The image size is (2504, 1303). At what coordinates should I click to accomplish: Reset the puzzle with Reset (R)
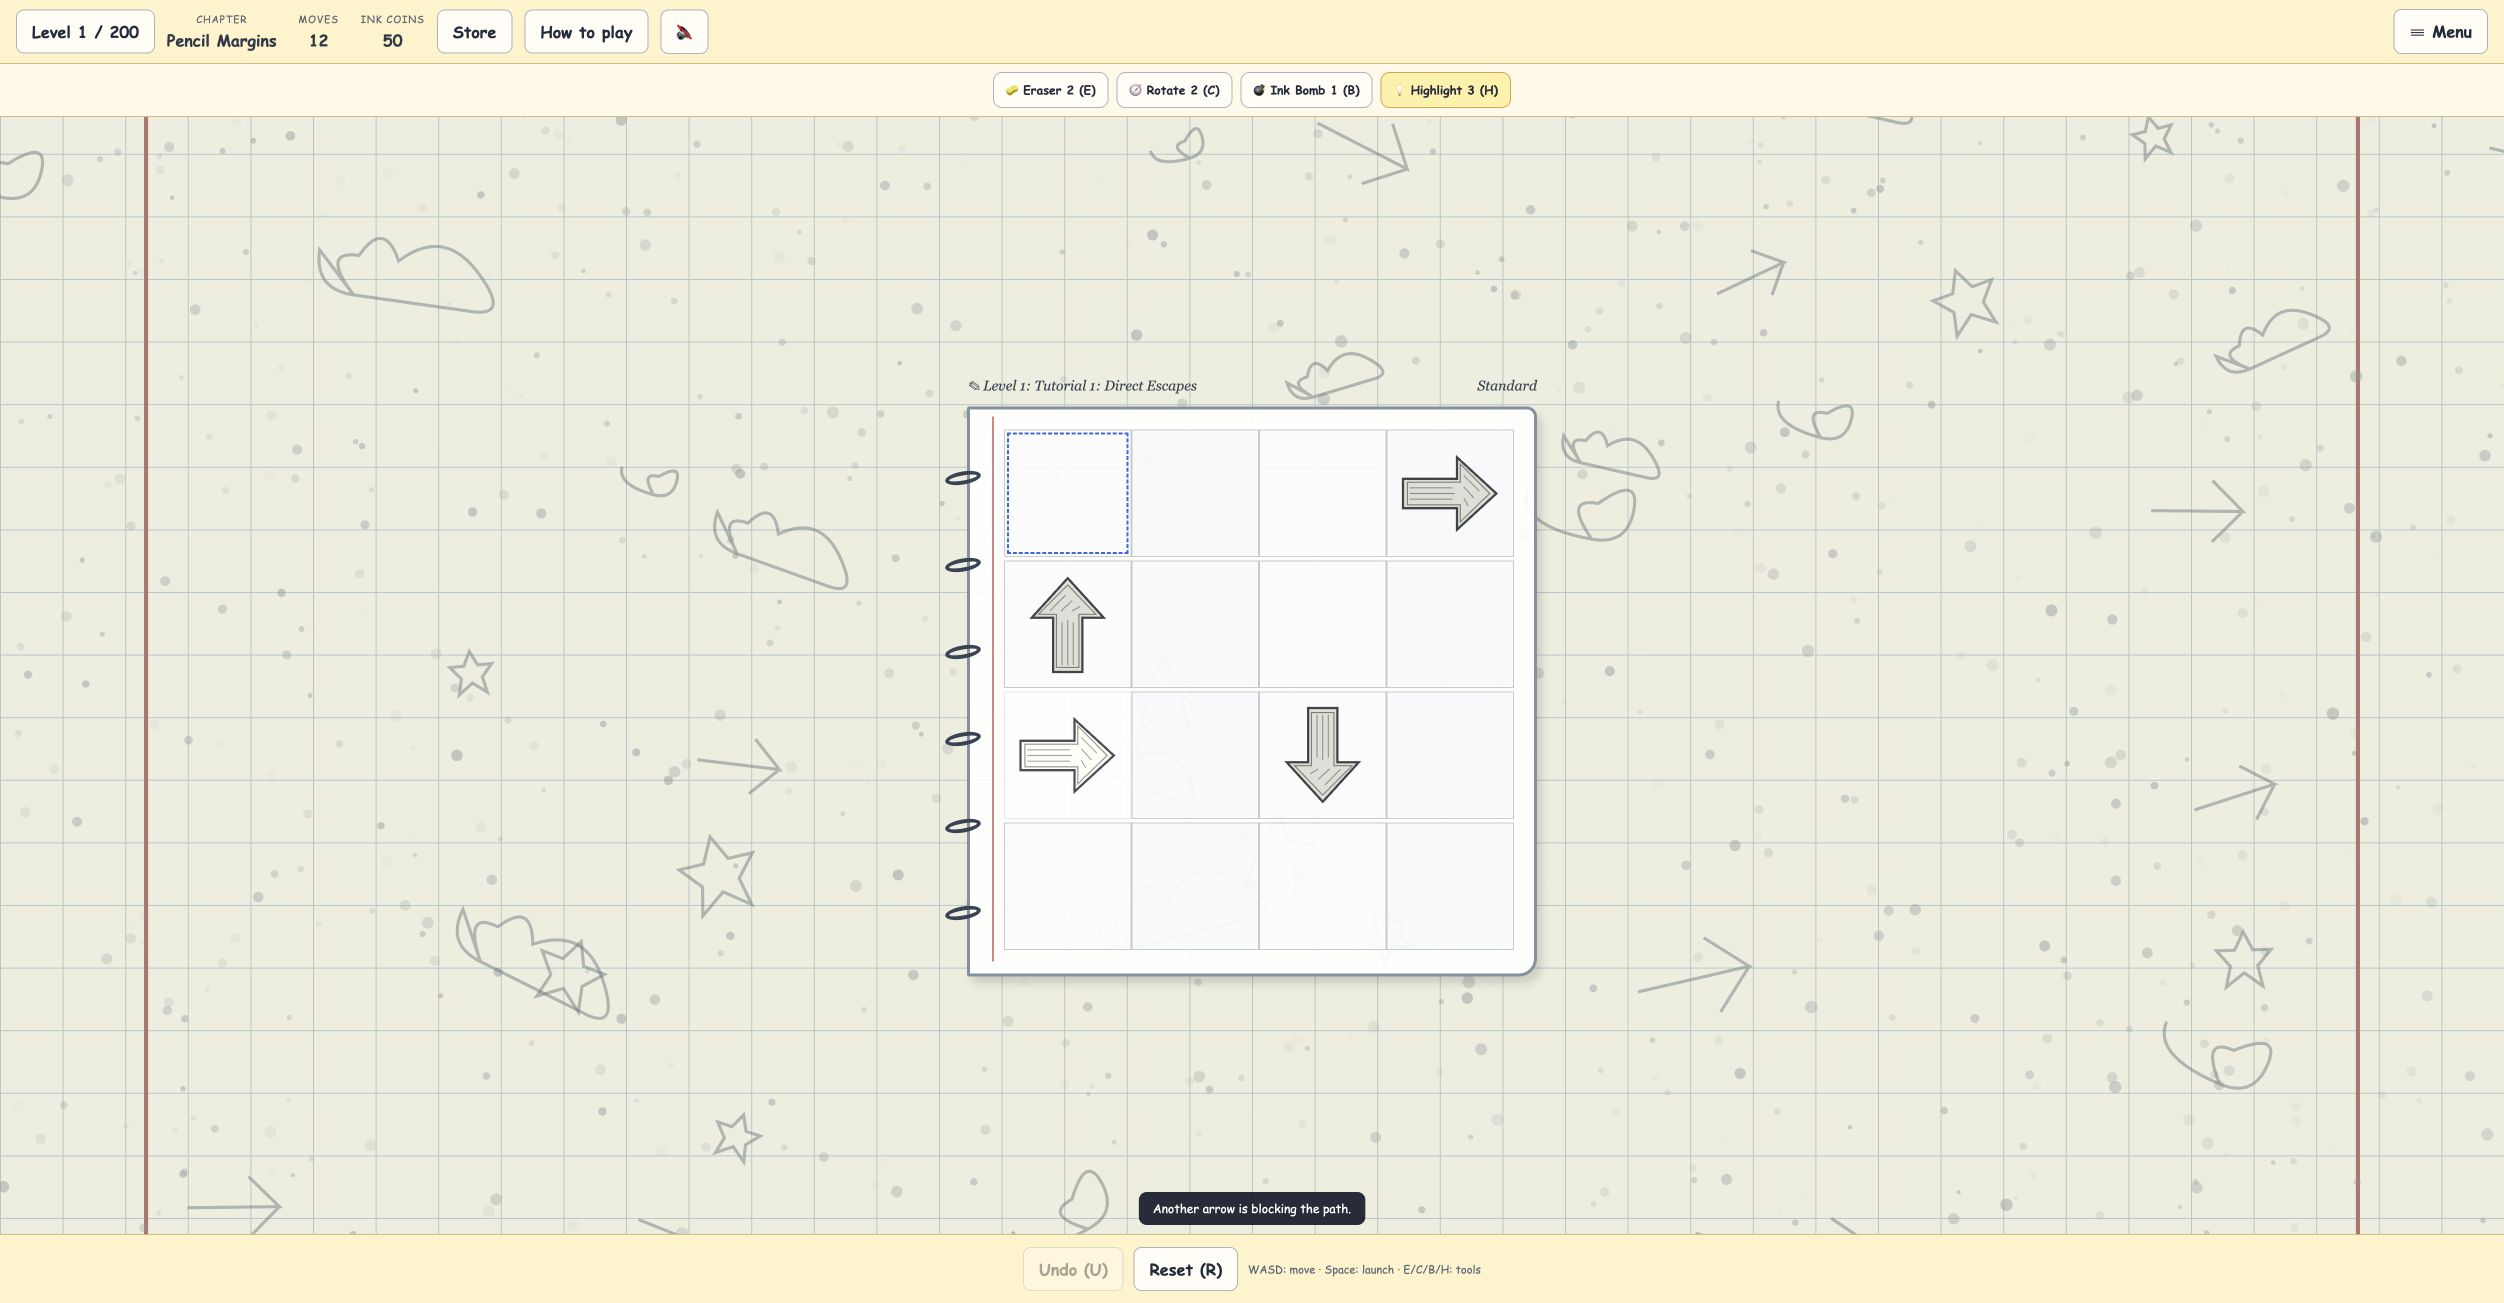pos(1185,1269)
